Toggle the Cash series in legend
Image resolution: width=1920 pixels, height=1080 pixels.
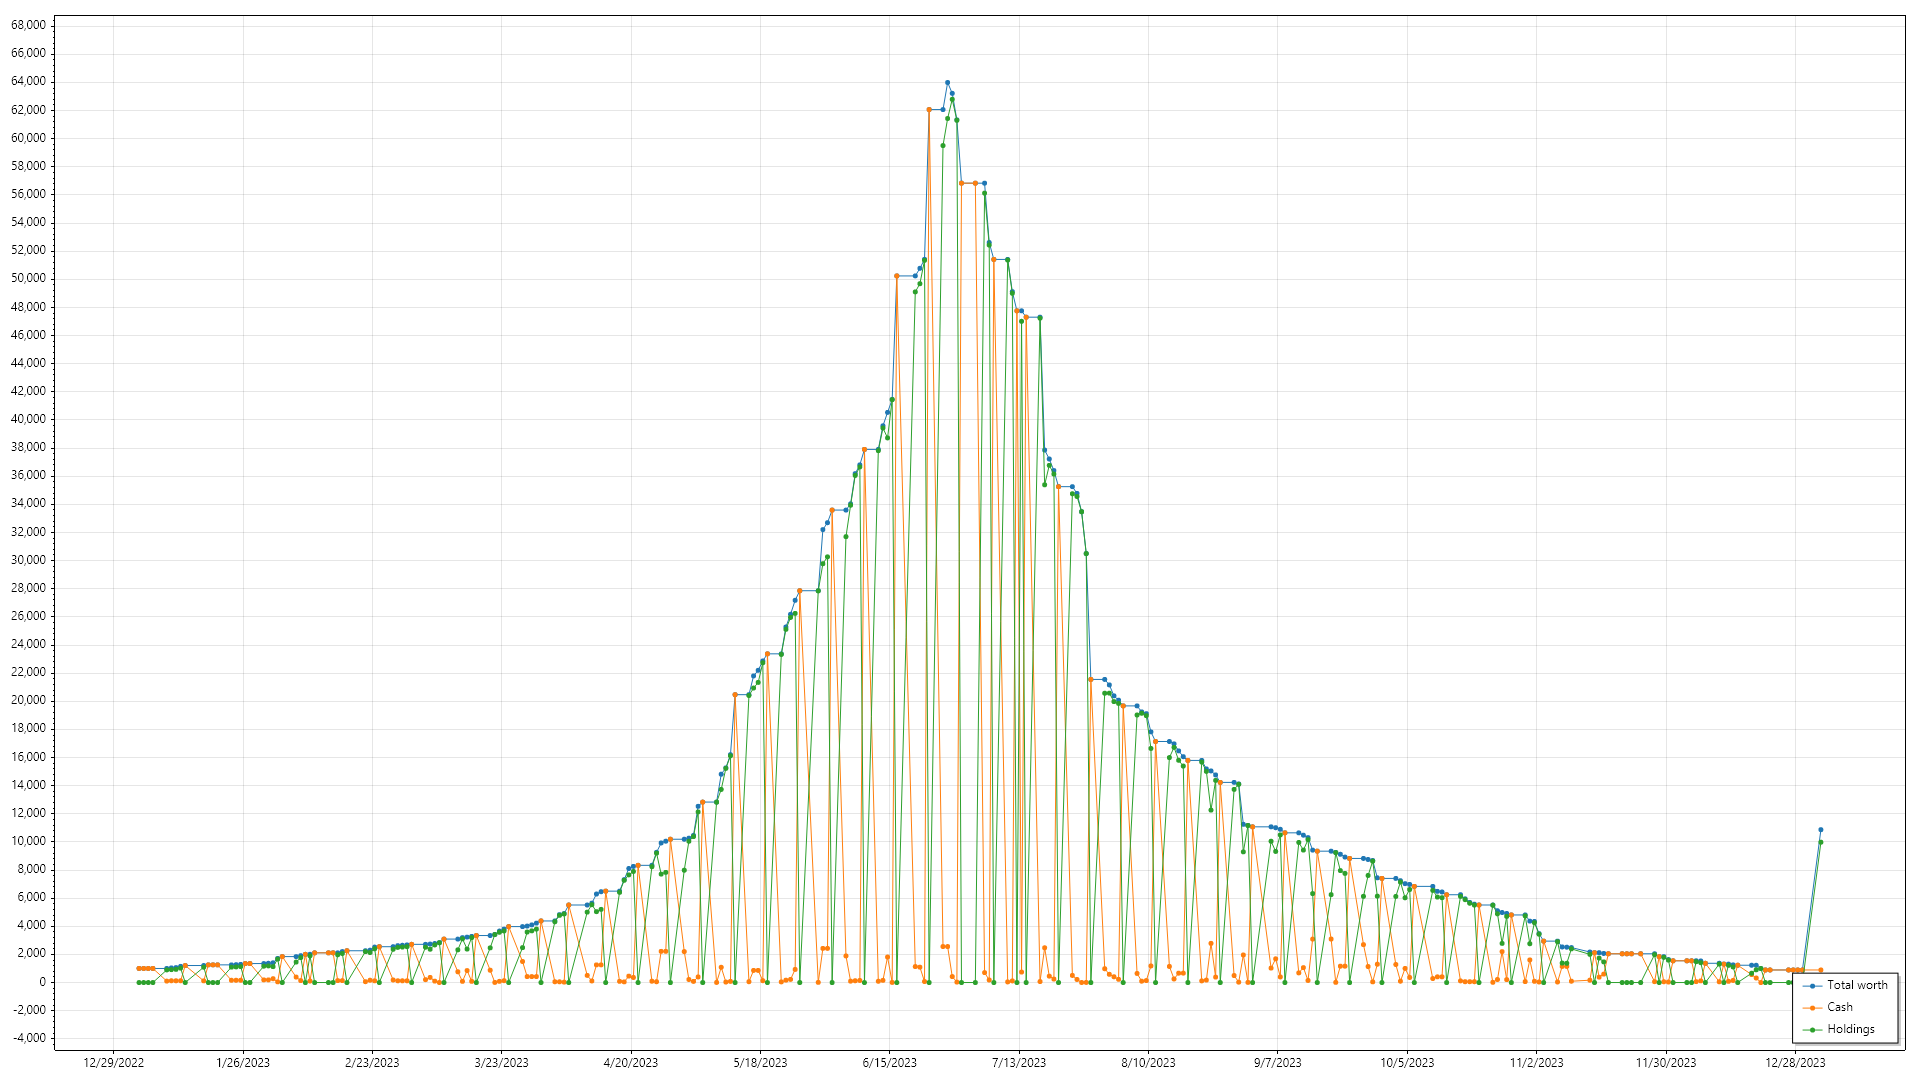point(1839,1007)
